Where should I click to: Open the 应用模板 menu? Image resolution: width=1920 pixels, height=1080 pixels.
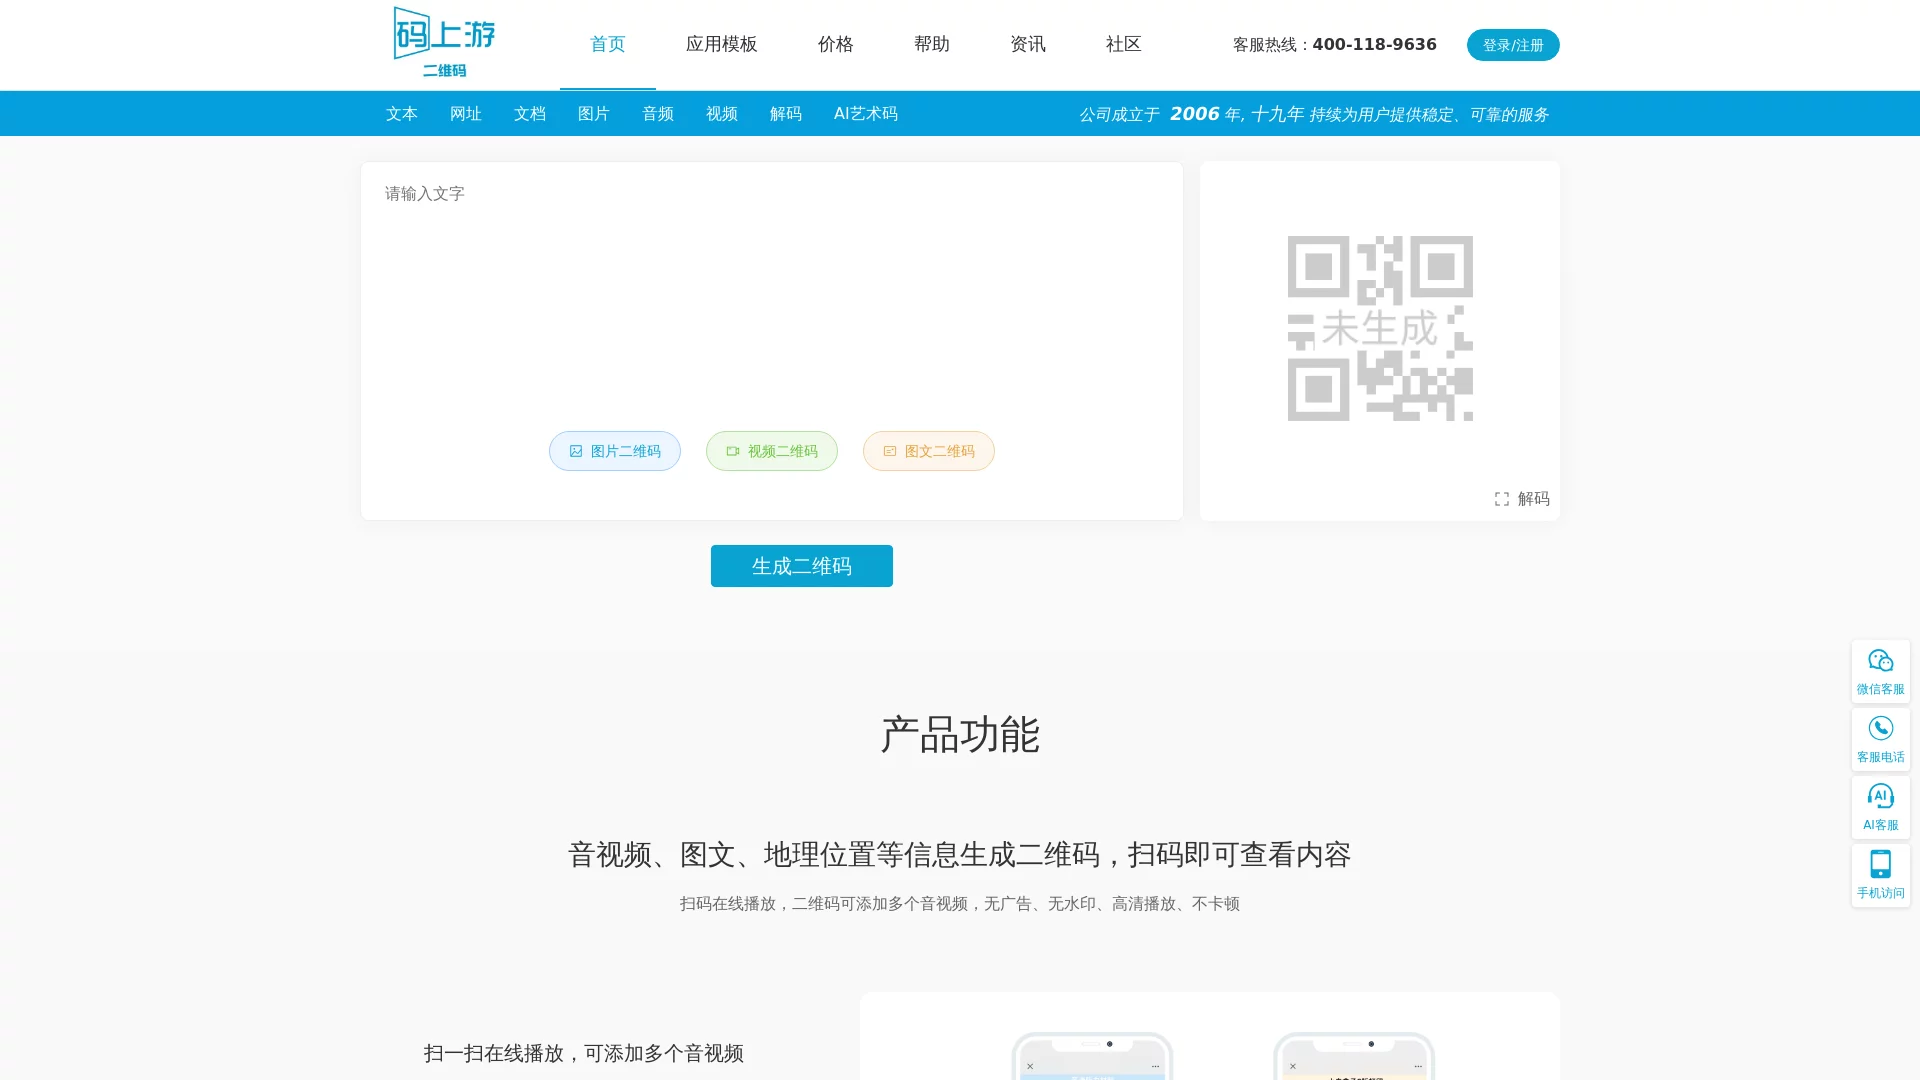point(721,44)
